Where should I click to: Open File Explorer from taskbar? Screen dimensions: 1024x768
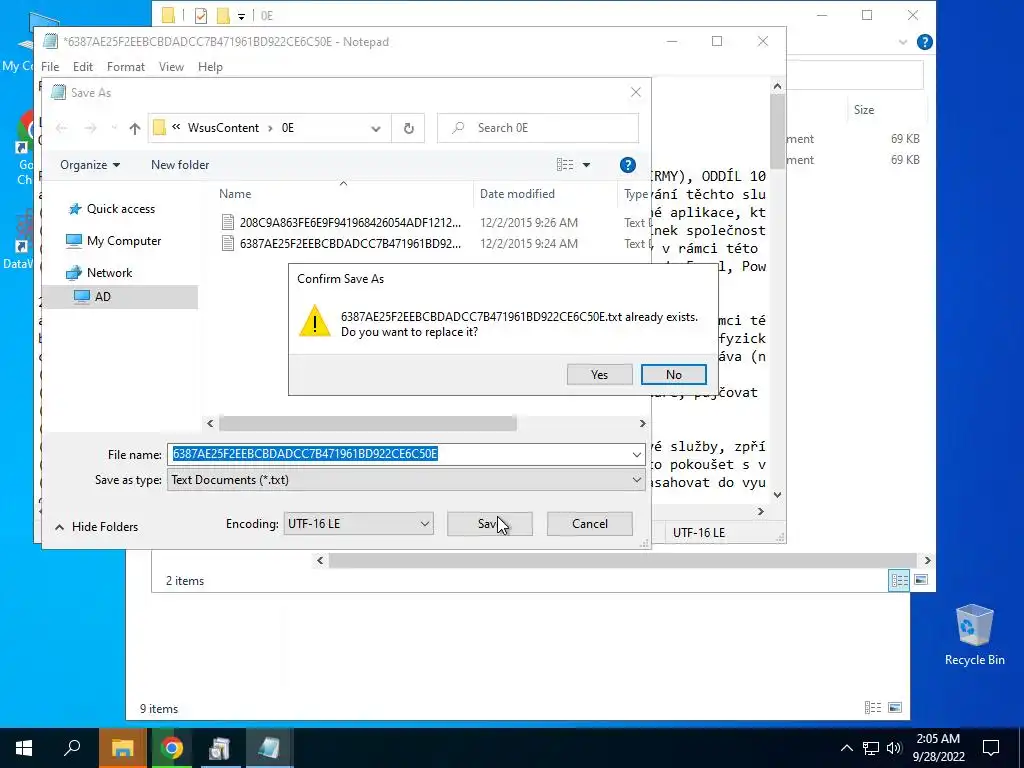point(123,748)
